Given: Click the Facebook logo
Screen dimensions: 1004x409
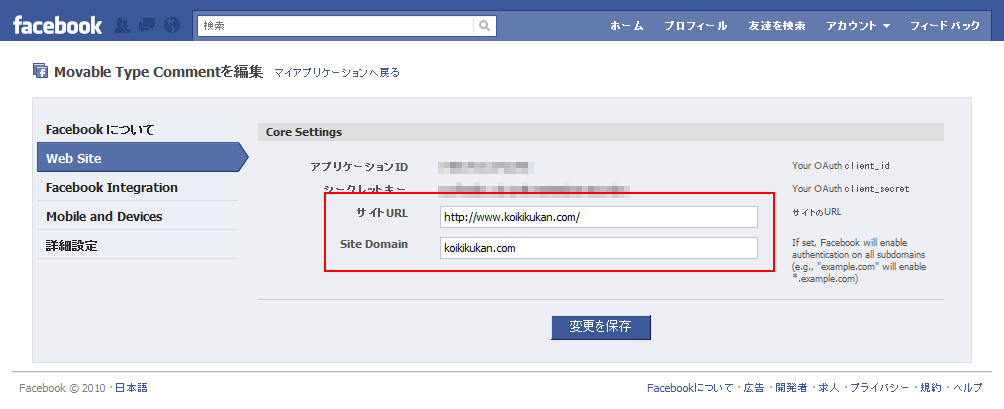Looking at the screenshot, I should point(57,26).
